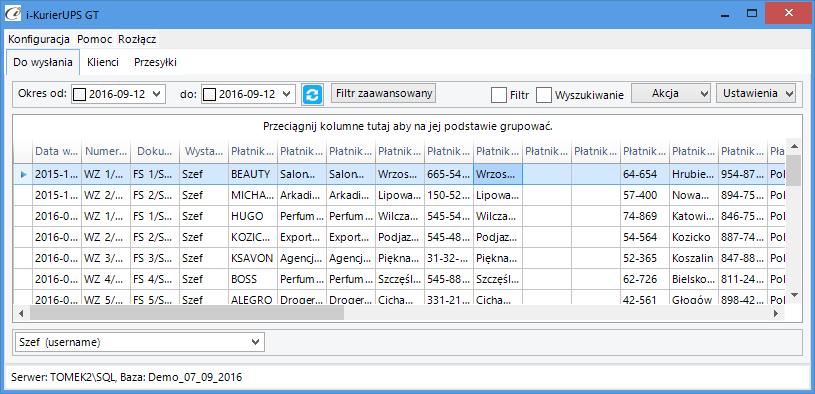Expand the Akcja dropdown
Image resolution: width=815 pixels, height=394 pixels.
(672, 94)
